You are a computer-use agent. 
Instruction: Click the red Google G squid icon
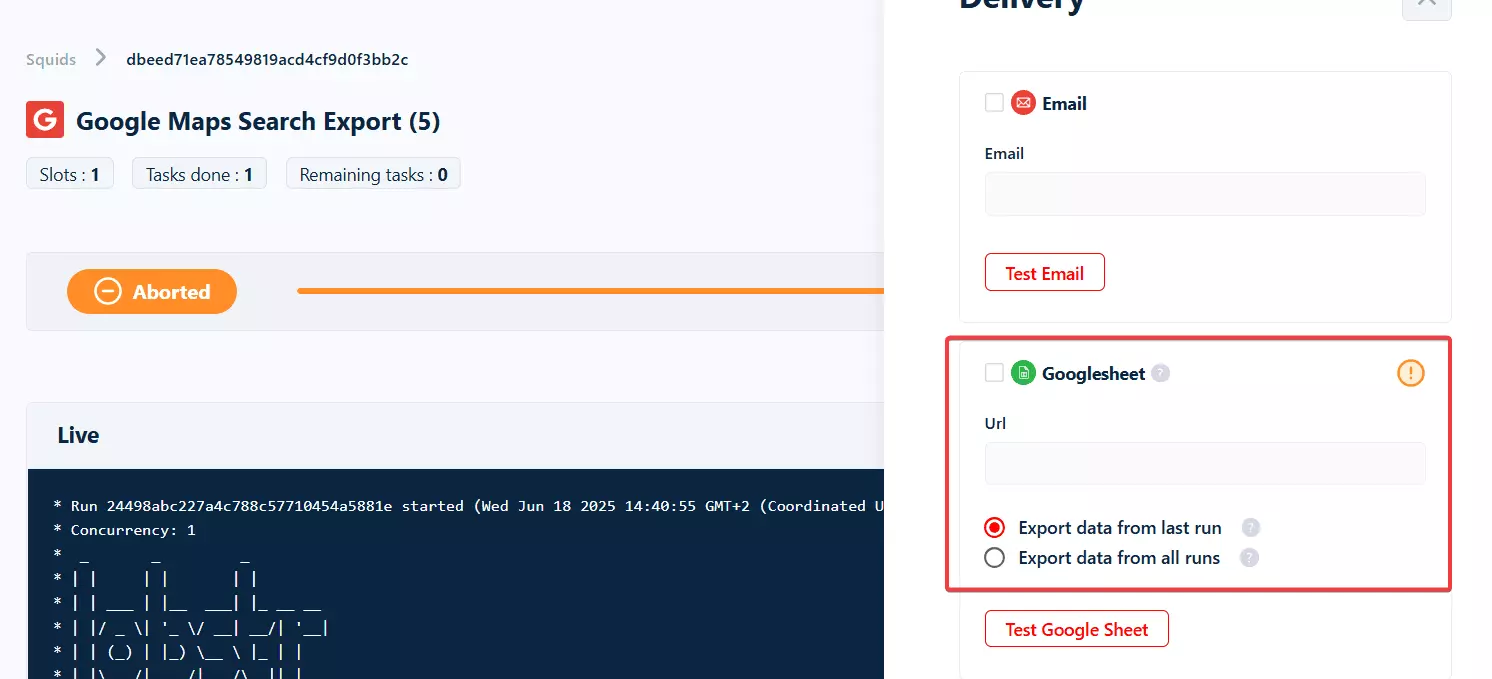(x=45, y=120)
